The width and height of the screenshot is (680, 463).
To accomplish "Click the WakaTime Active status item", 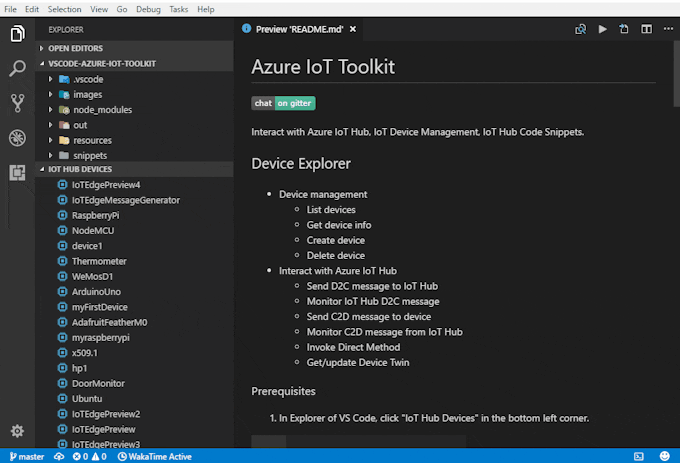I will (154, 456).
